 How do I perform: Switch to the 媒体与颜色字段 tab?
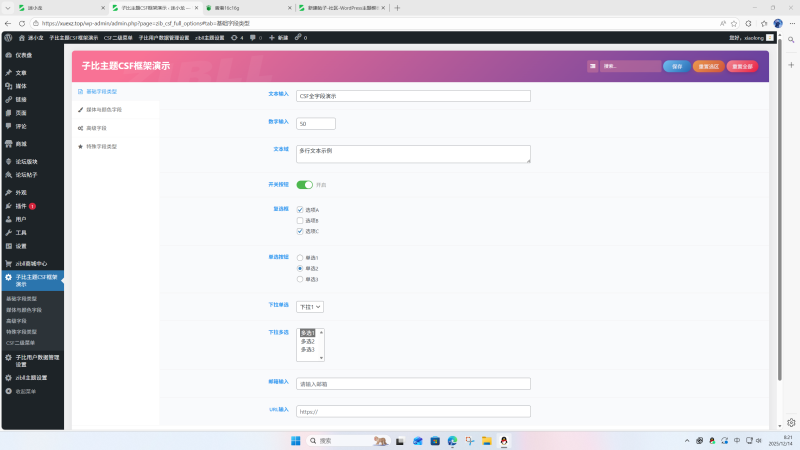coord(103,109)
